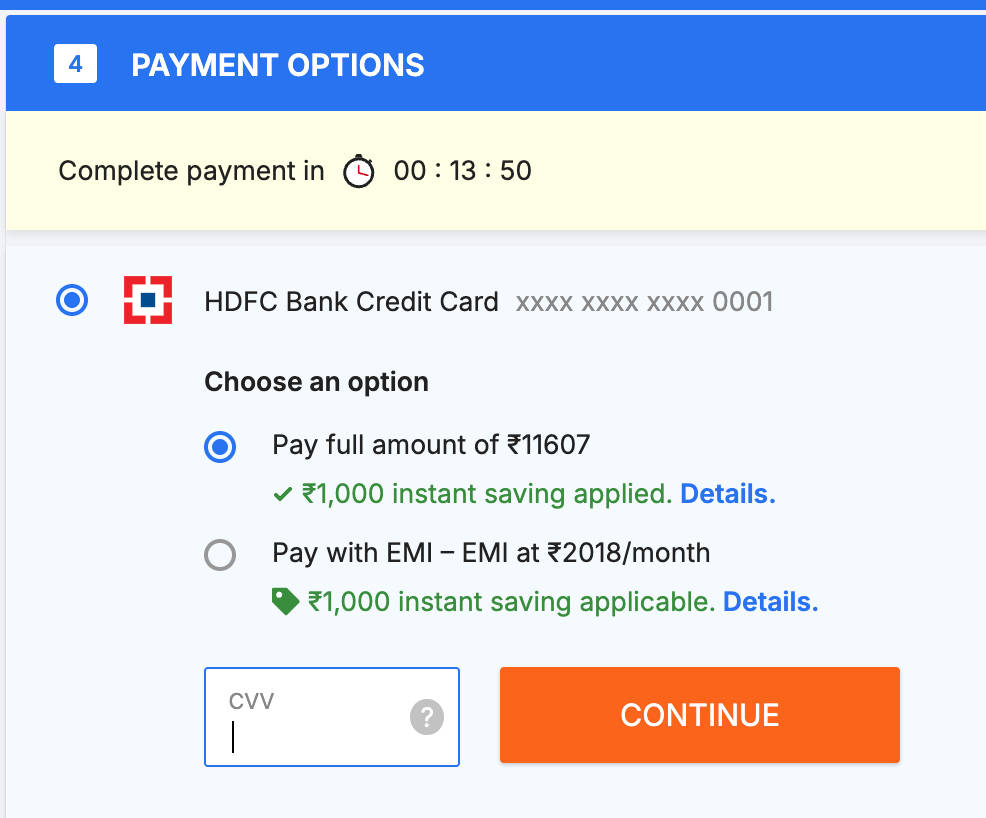Click the EMI at ₹2018/month label text
Screen dimensions: 986x818
coord(490,552)
